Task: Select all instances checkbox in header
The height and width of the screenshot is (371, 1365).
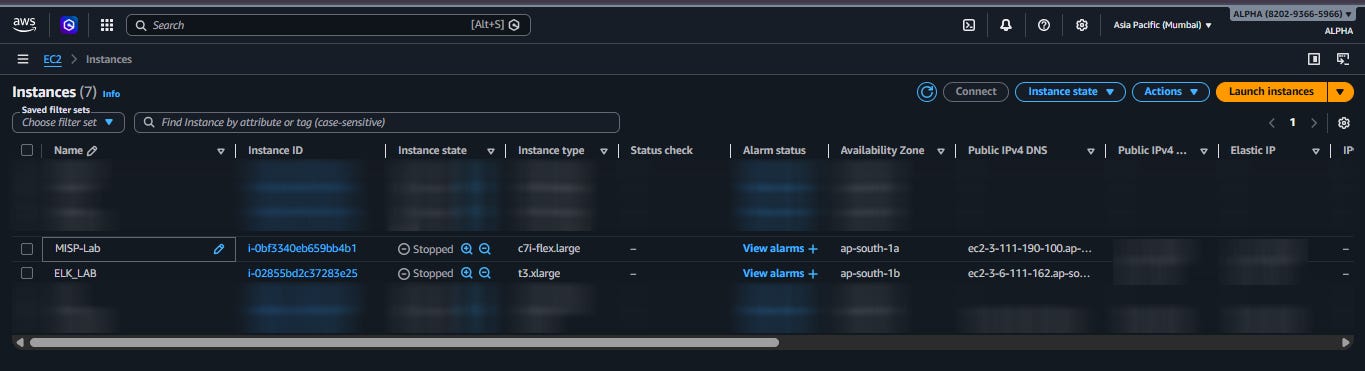Action: (x=27, y=151)
